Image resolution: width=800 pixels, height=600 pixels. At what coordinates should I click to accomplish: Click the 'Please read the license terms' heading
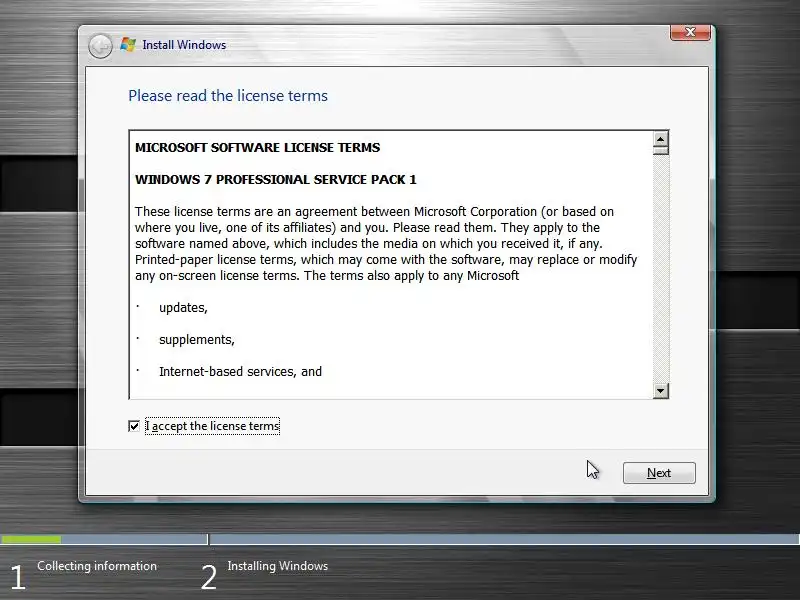tap(228, 96)
